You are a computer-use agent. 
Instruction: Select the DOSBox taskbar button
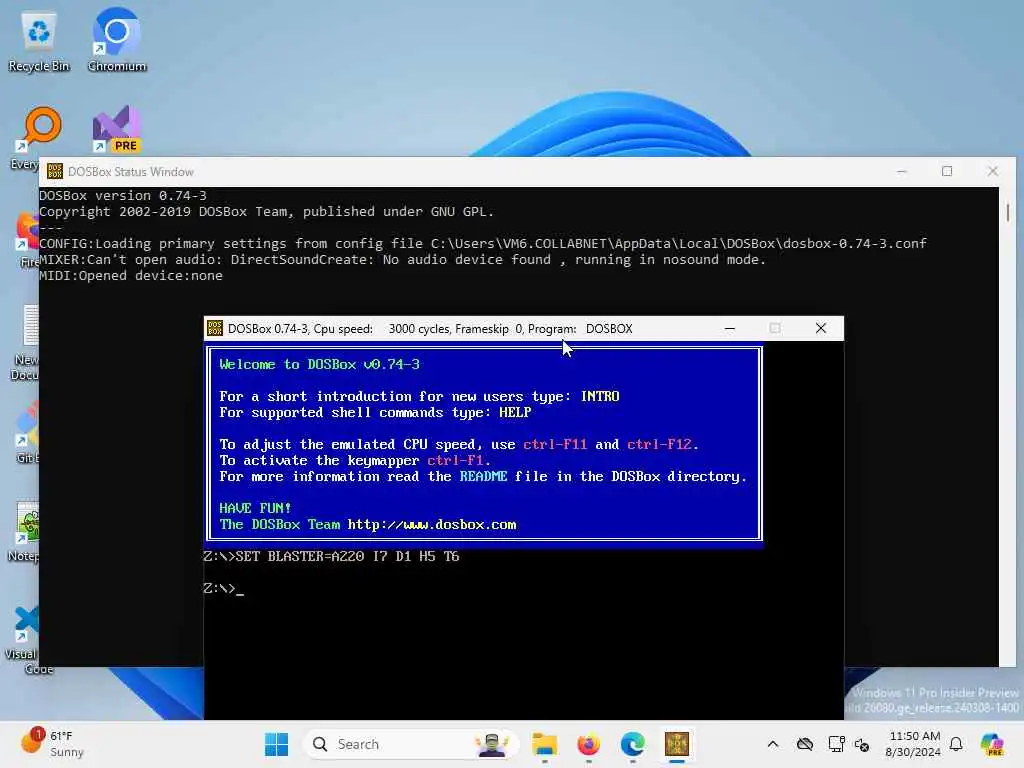(677, 744)
